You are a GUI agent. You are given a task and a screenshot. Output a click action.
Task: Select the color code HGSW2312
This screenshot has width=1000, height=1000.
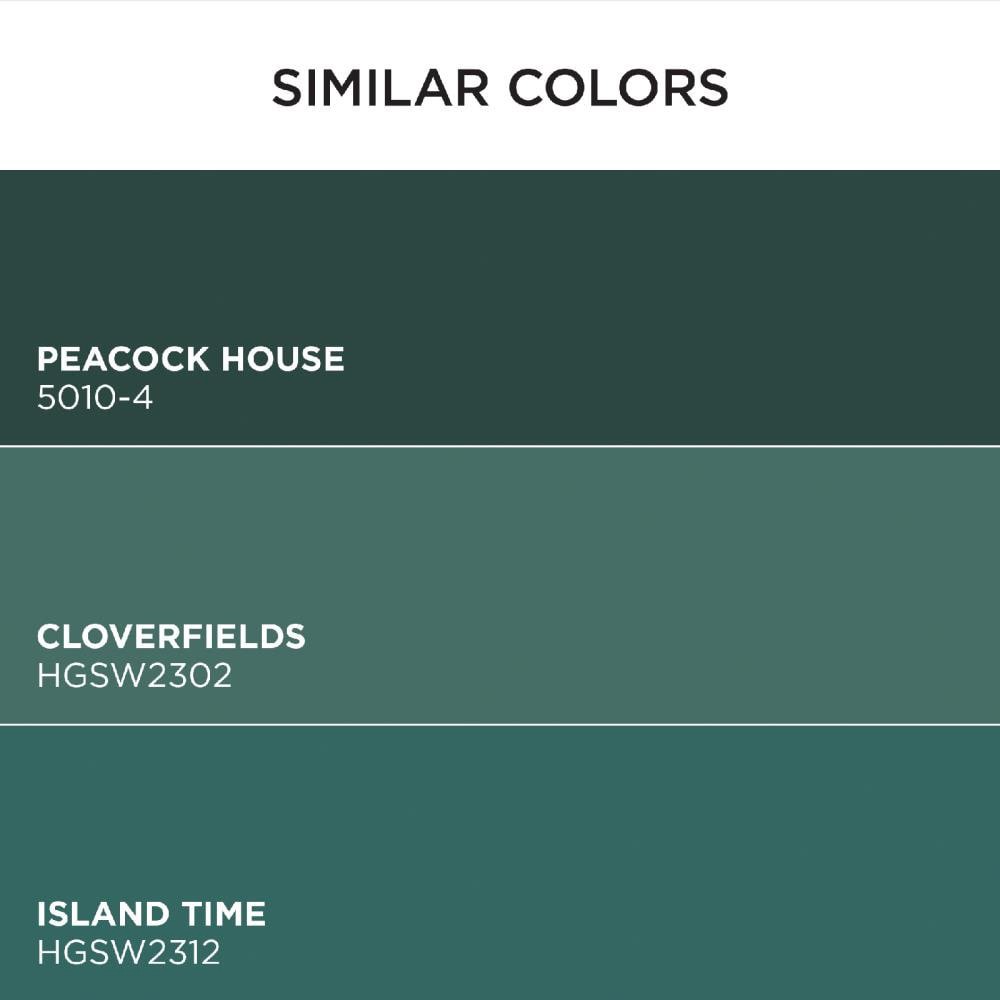(x=129, y=953)
